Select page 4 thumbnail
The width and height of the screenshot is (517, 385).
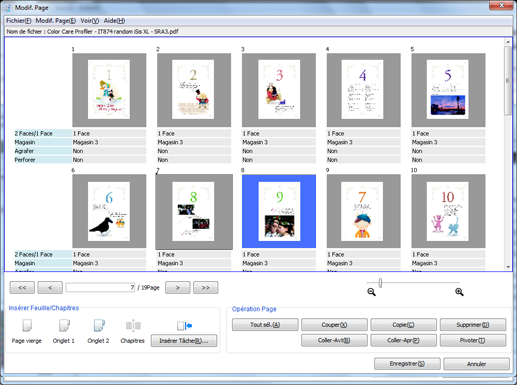[x=364, y=90]
